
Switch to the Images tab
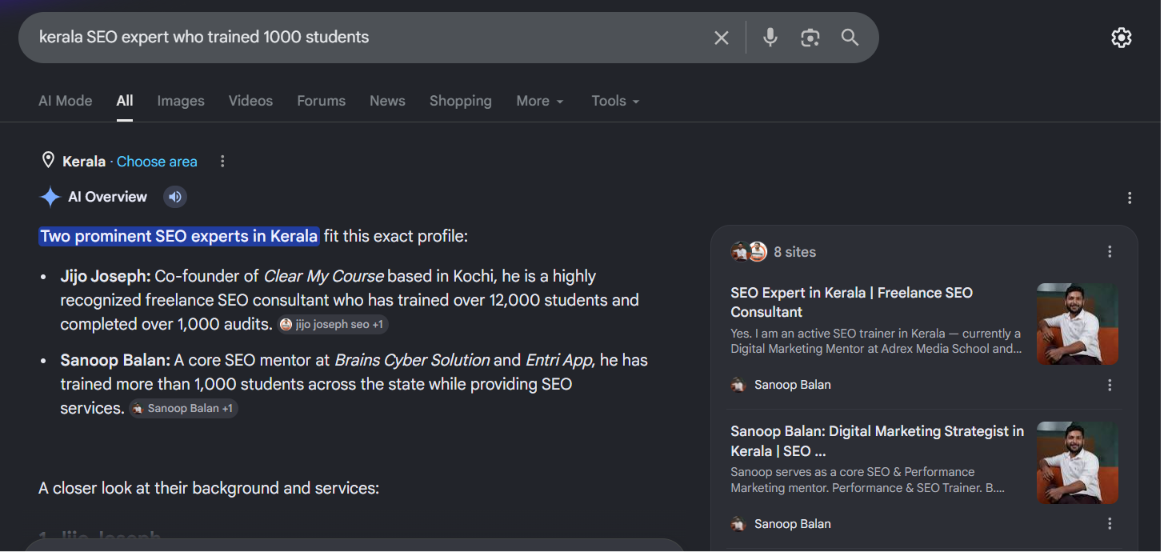coord(181,101)
